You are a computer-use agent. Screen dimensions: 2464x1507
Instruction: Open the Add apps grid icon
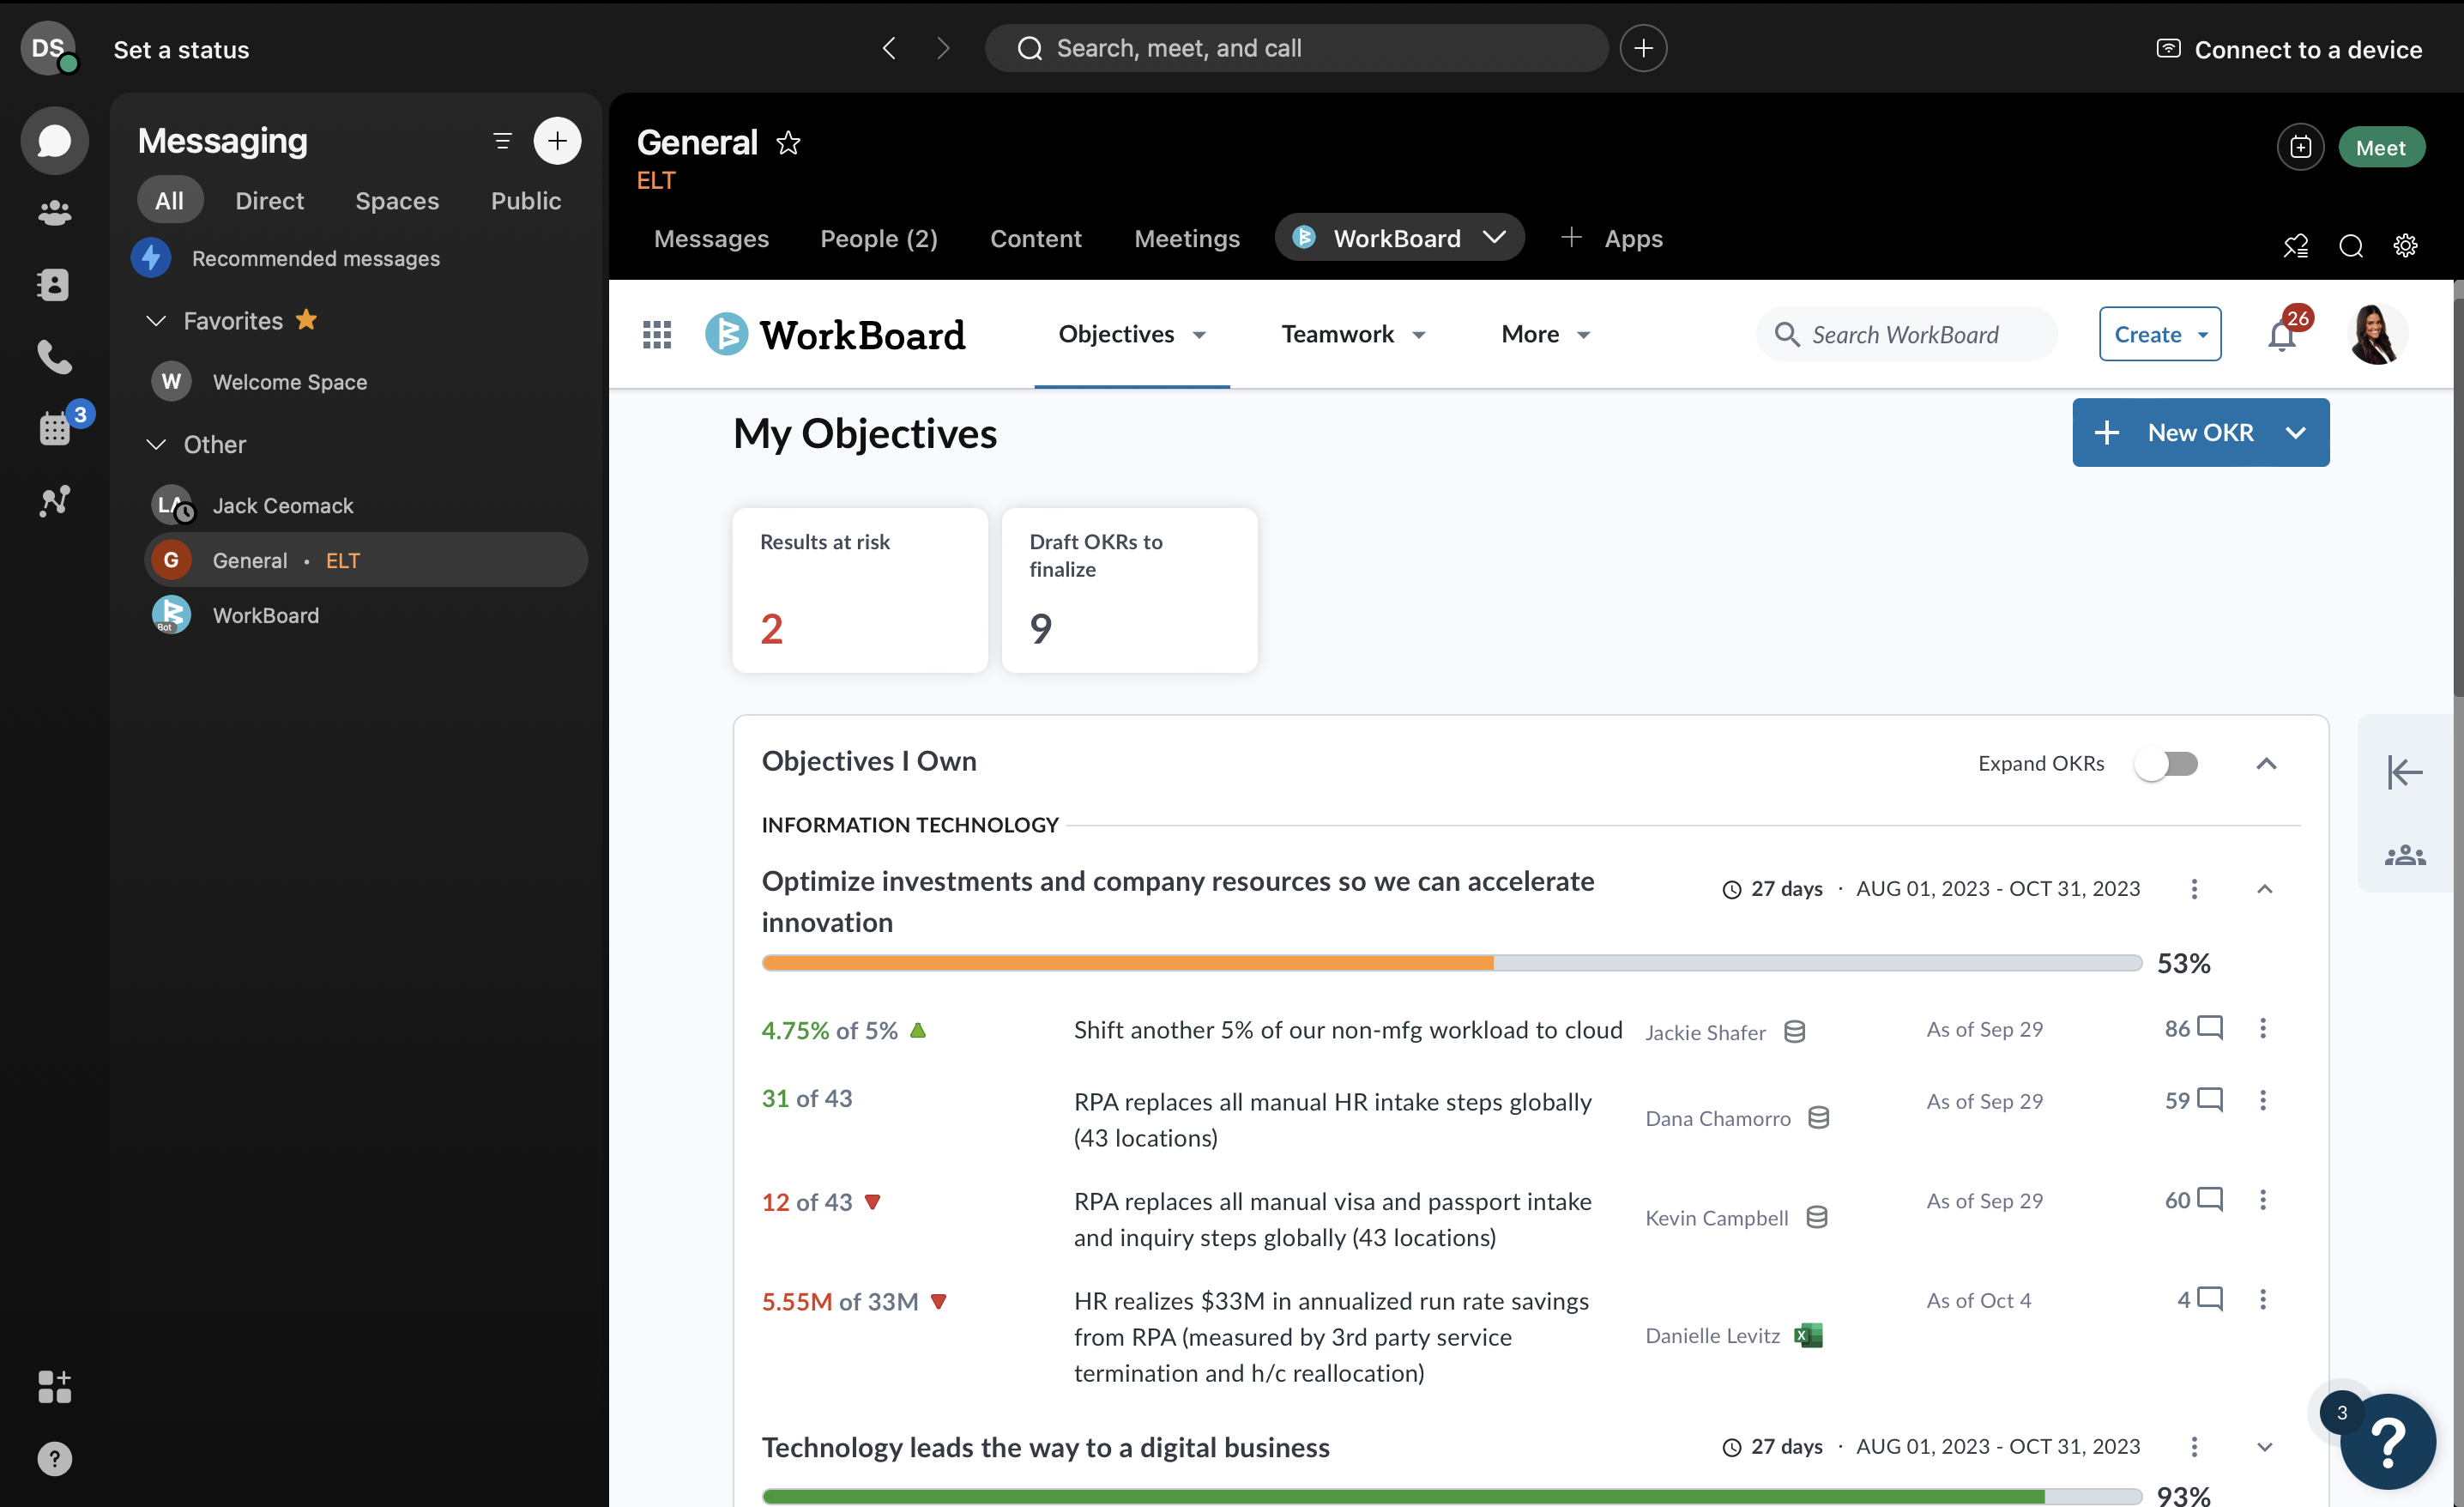click(54, 1387)
